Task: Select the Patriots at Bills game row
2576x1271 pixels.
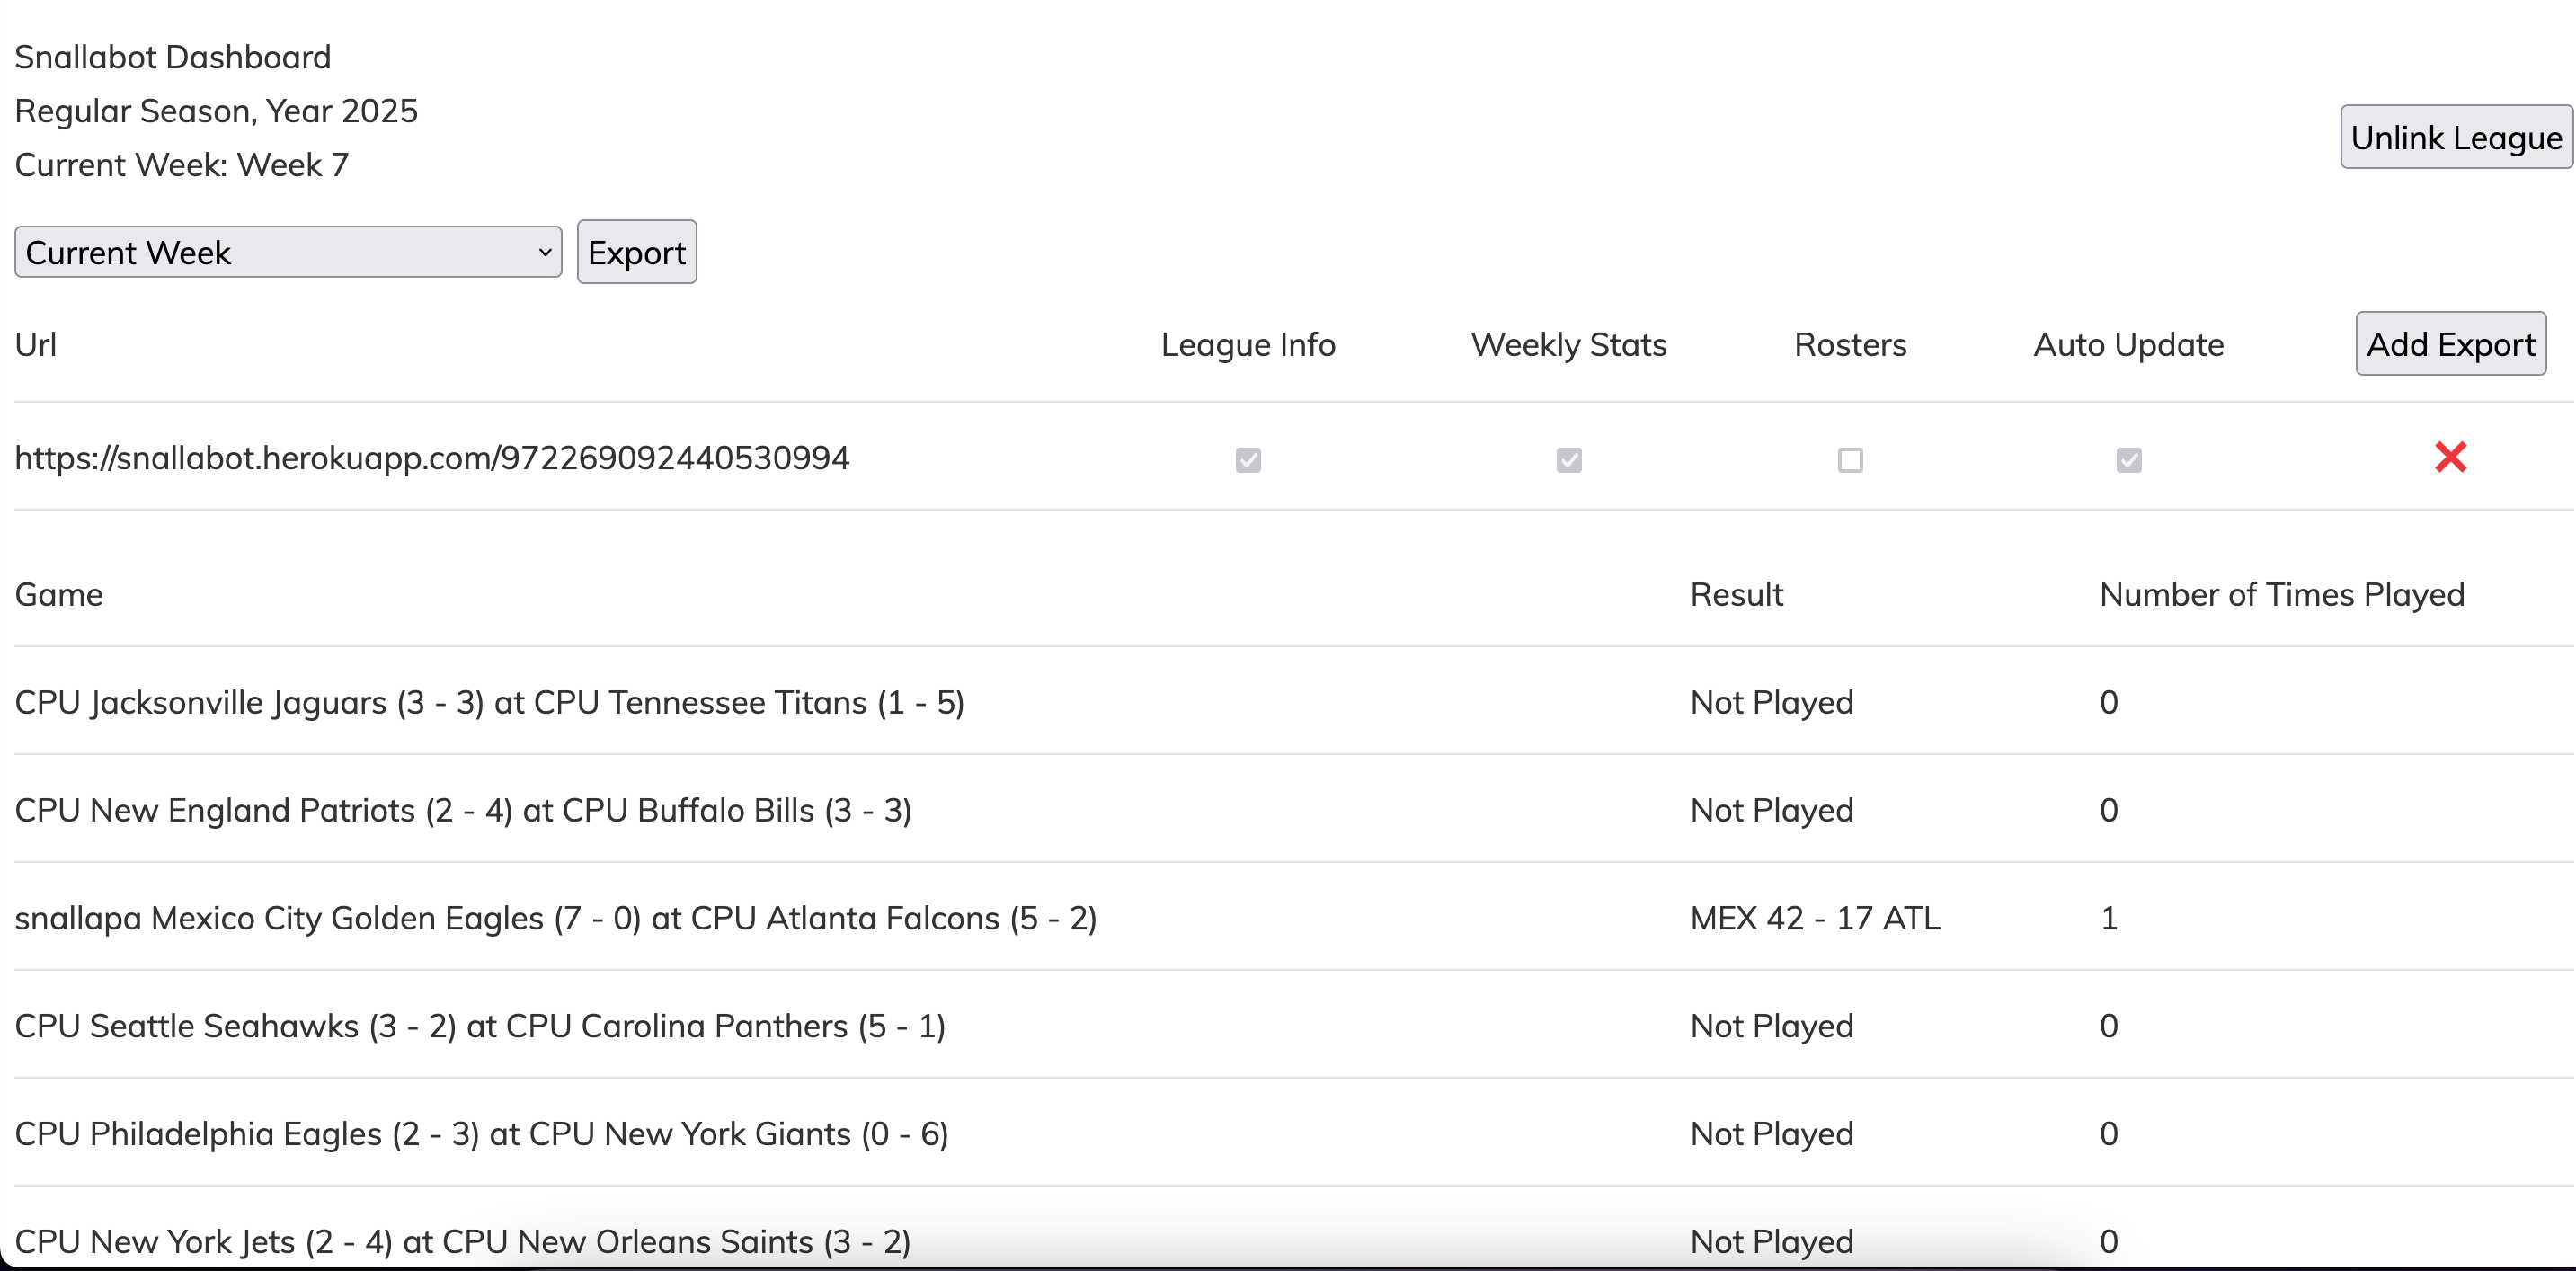Action: pos(463,810)
